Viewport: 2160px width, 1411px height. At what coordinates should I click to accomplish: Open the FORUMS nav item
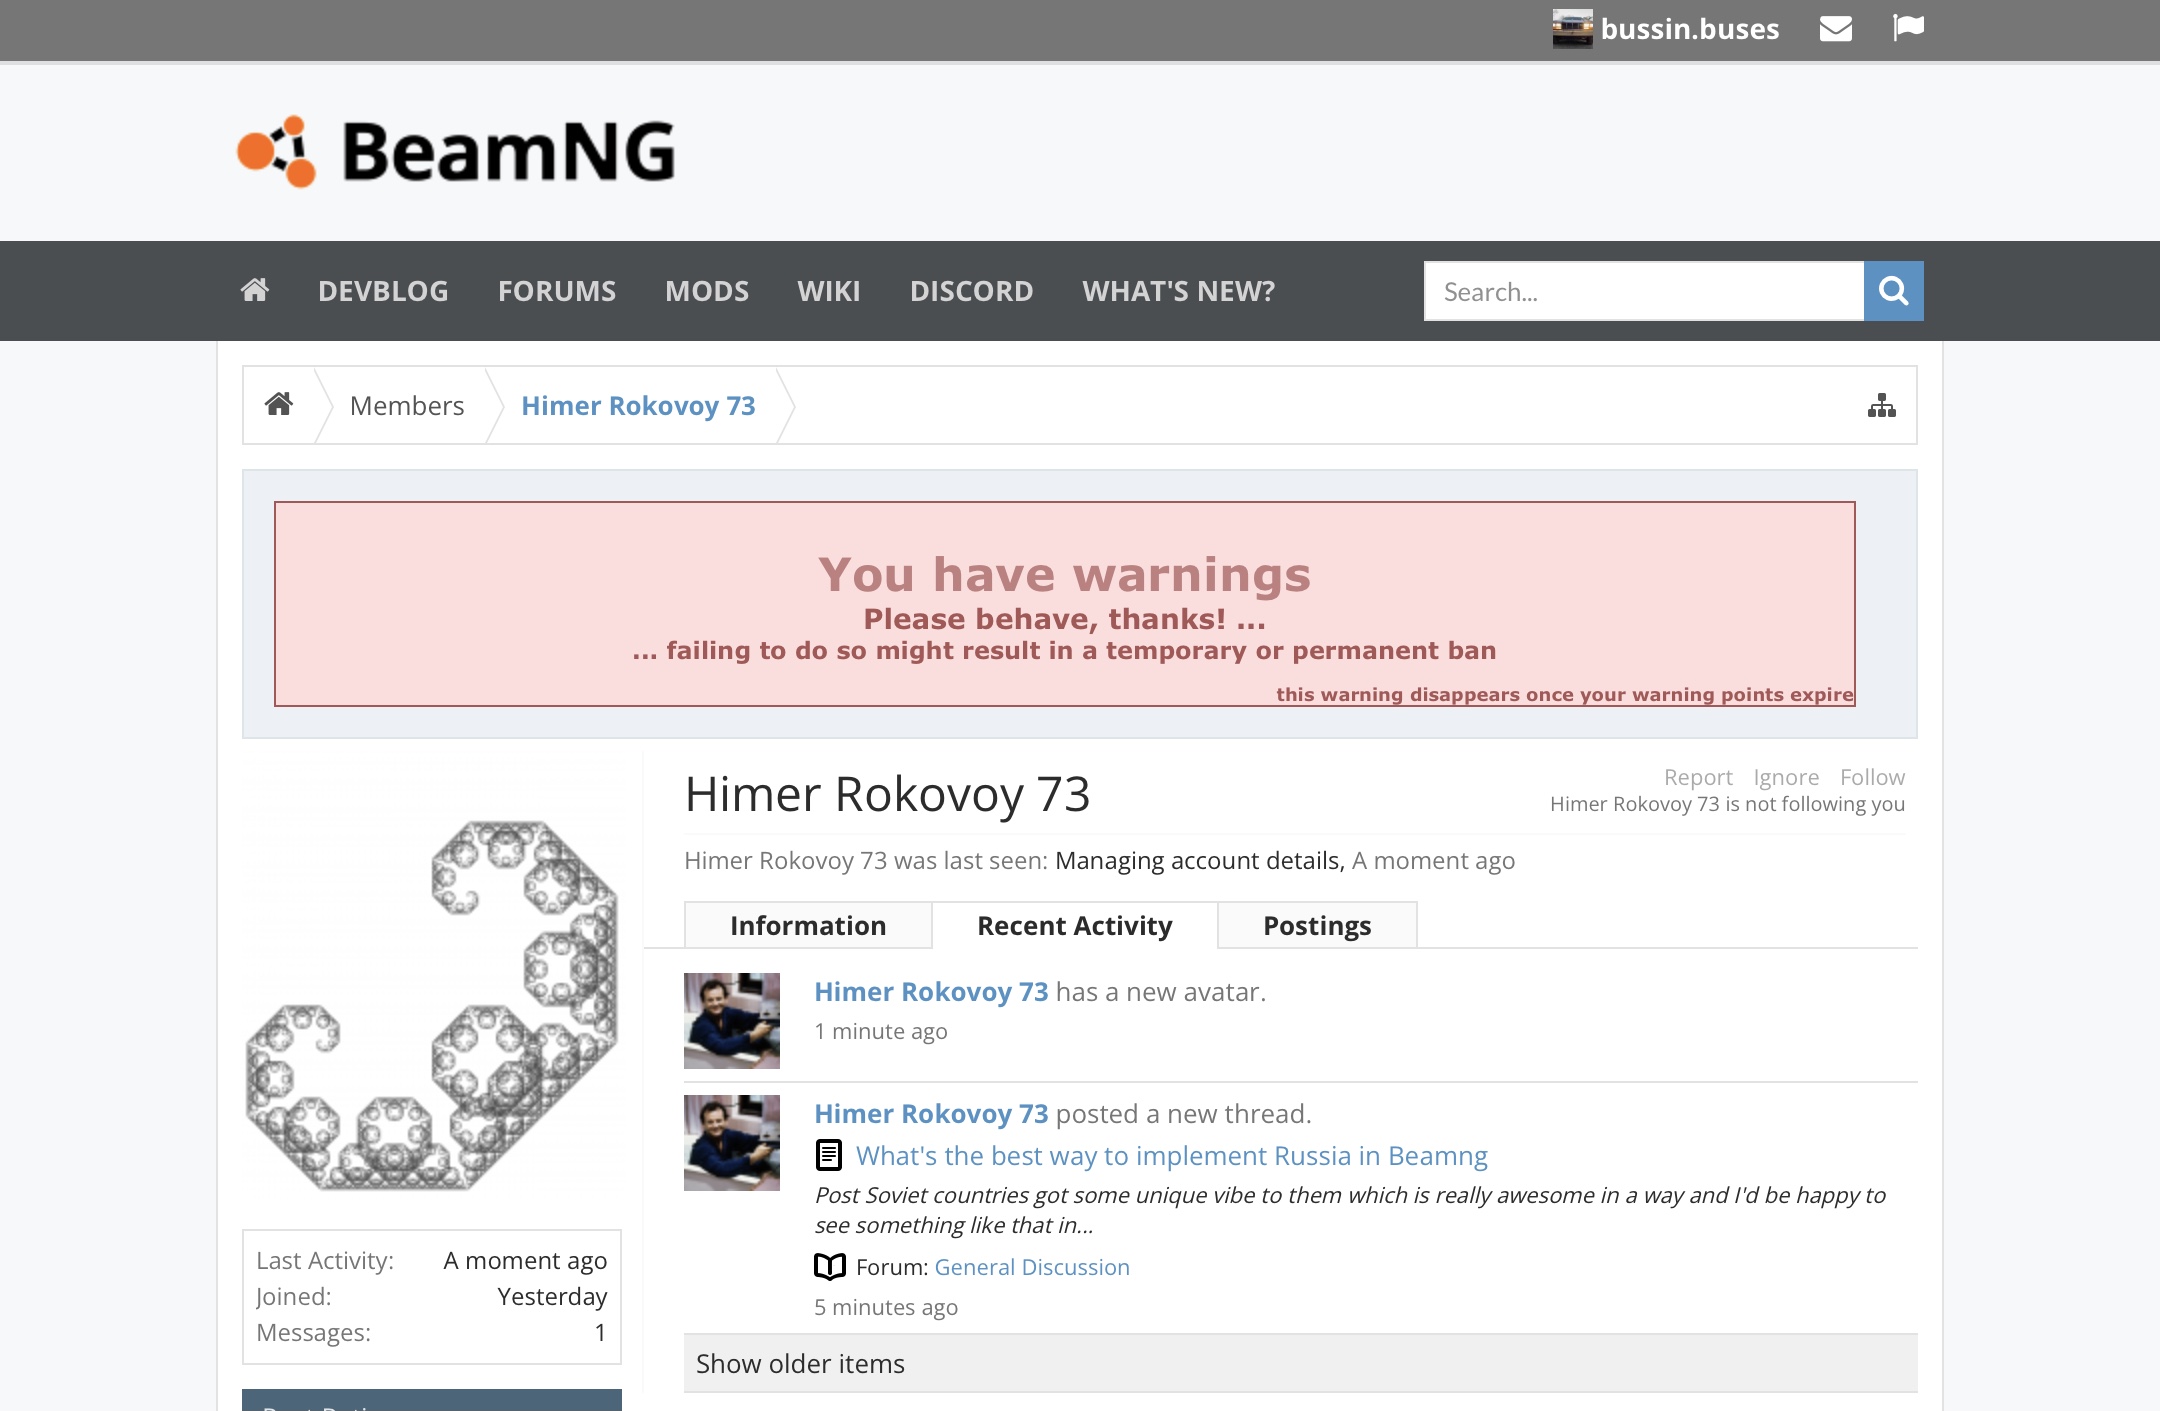pos(557,291)
